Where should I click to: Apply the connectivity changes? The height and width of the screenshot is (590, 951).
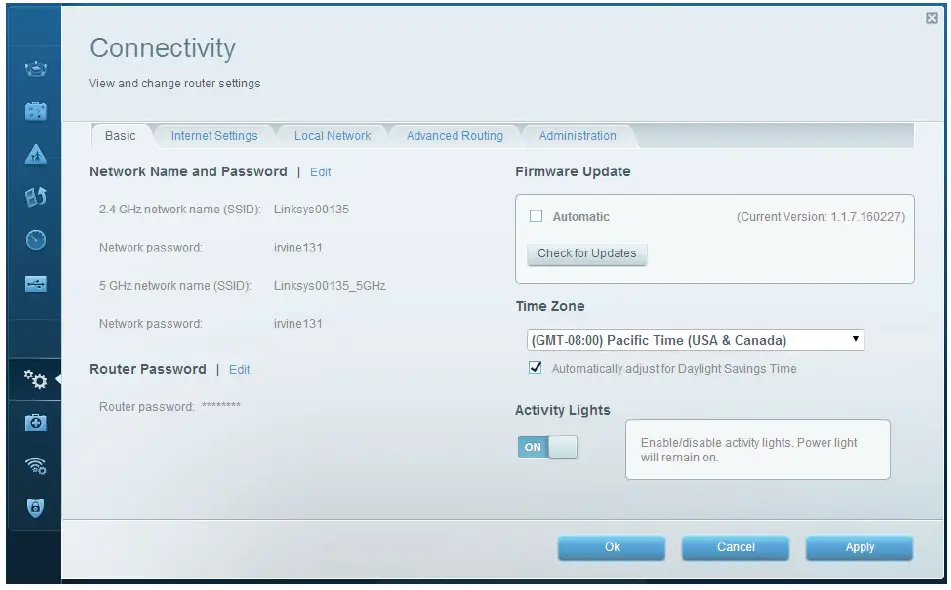[858, 547]
